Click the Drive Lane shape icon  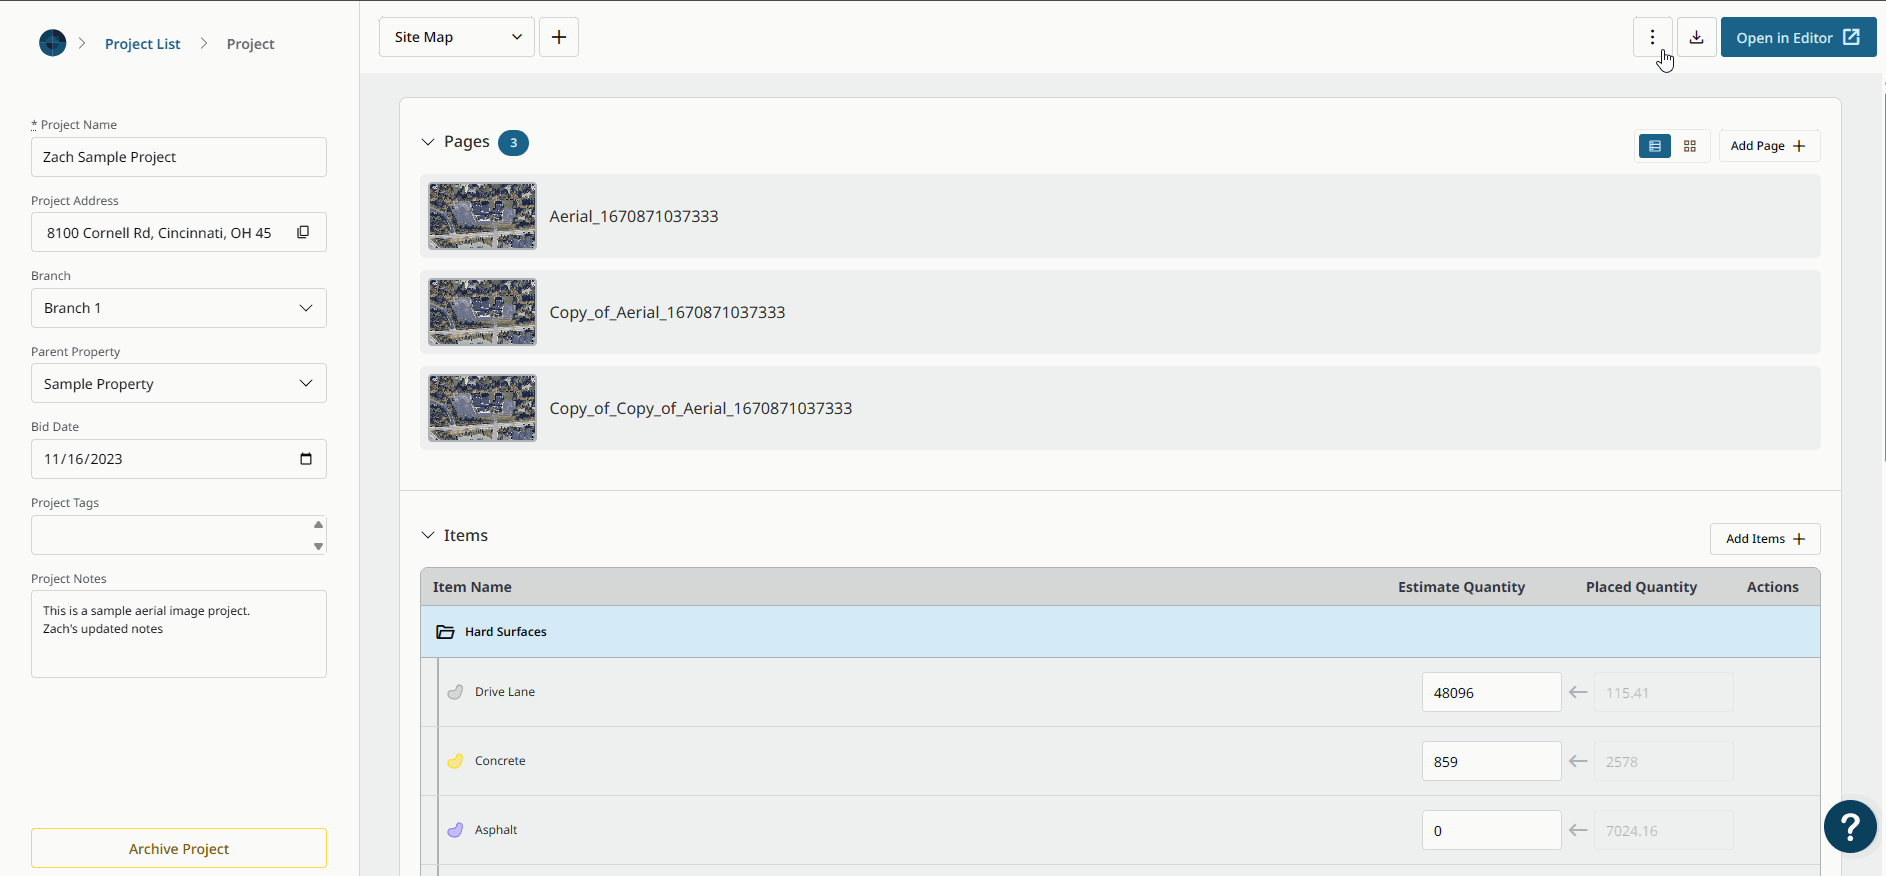pyautogui.click(x=455, y=692)
